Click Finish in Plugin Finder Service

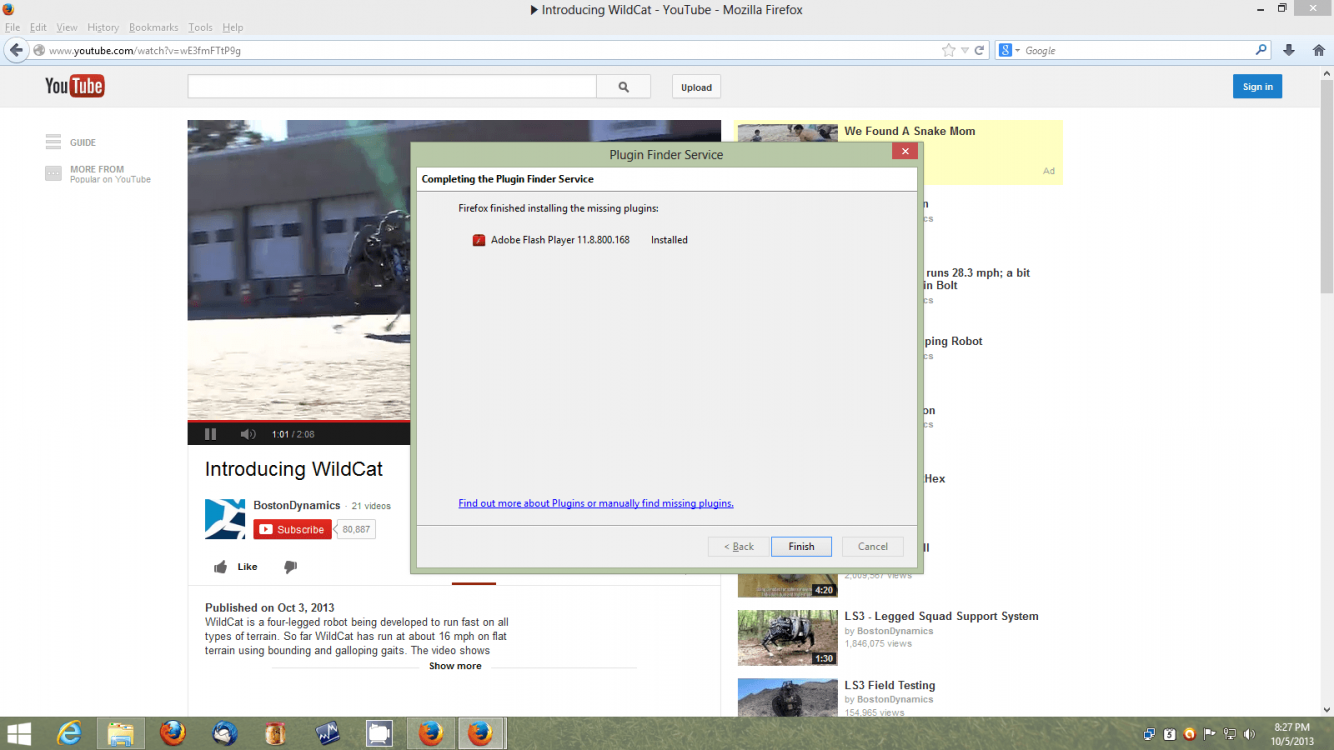pyautogui.click(x=801, y=546)
